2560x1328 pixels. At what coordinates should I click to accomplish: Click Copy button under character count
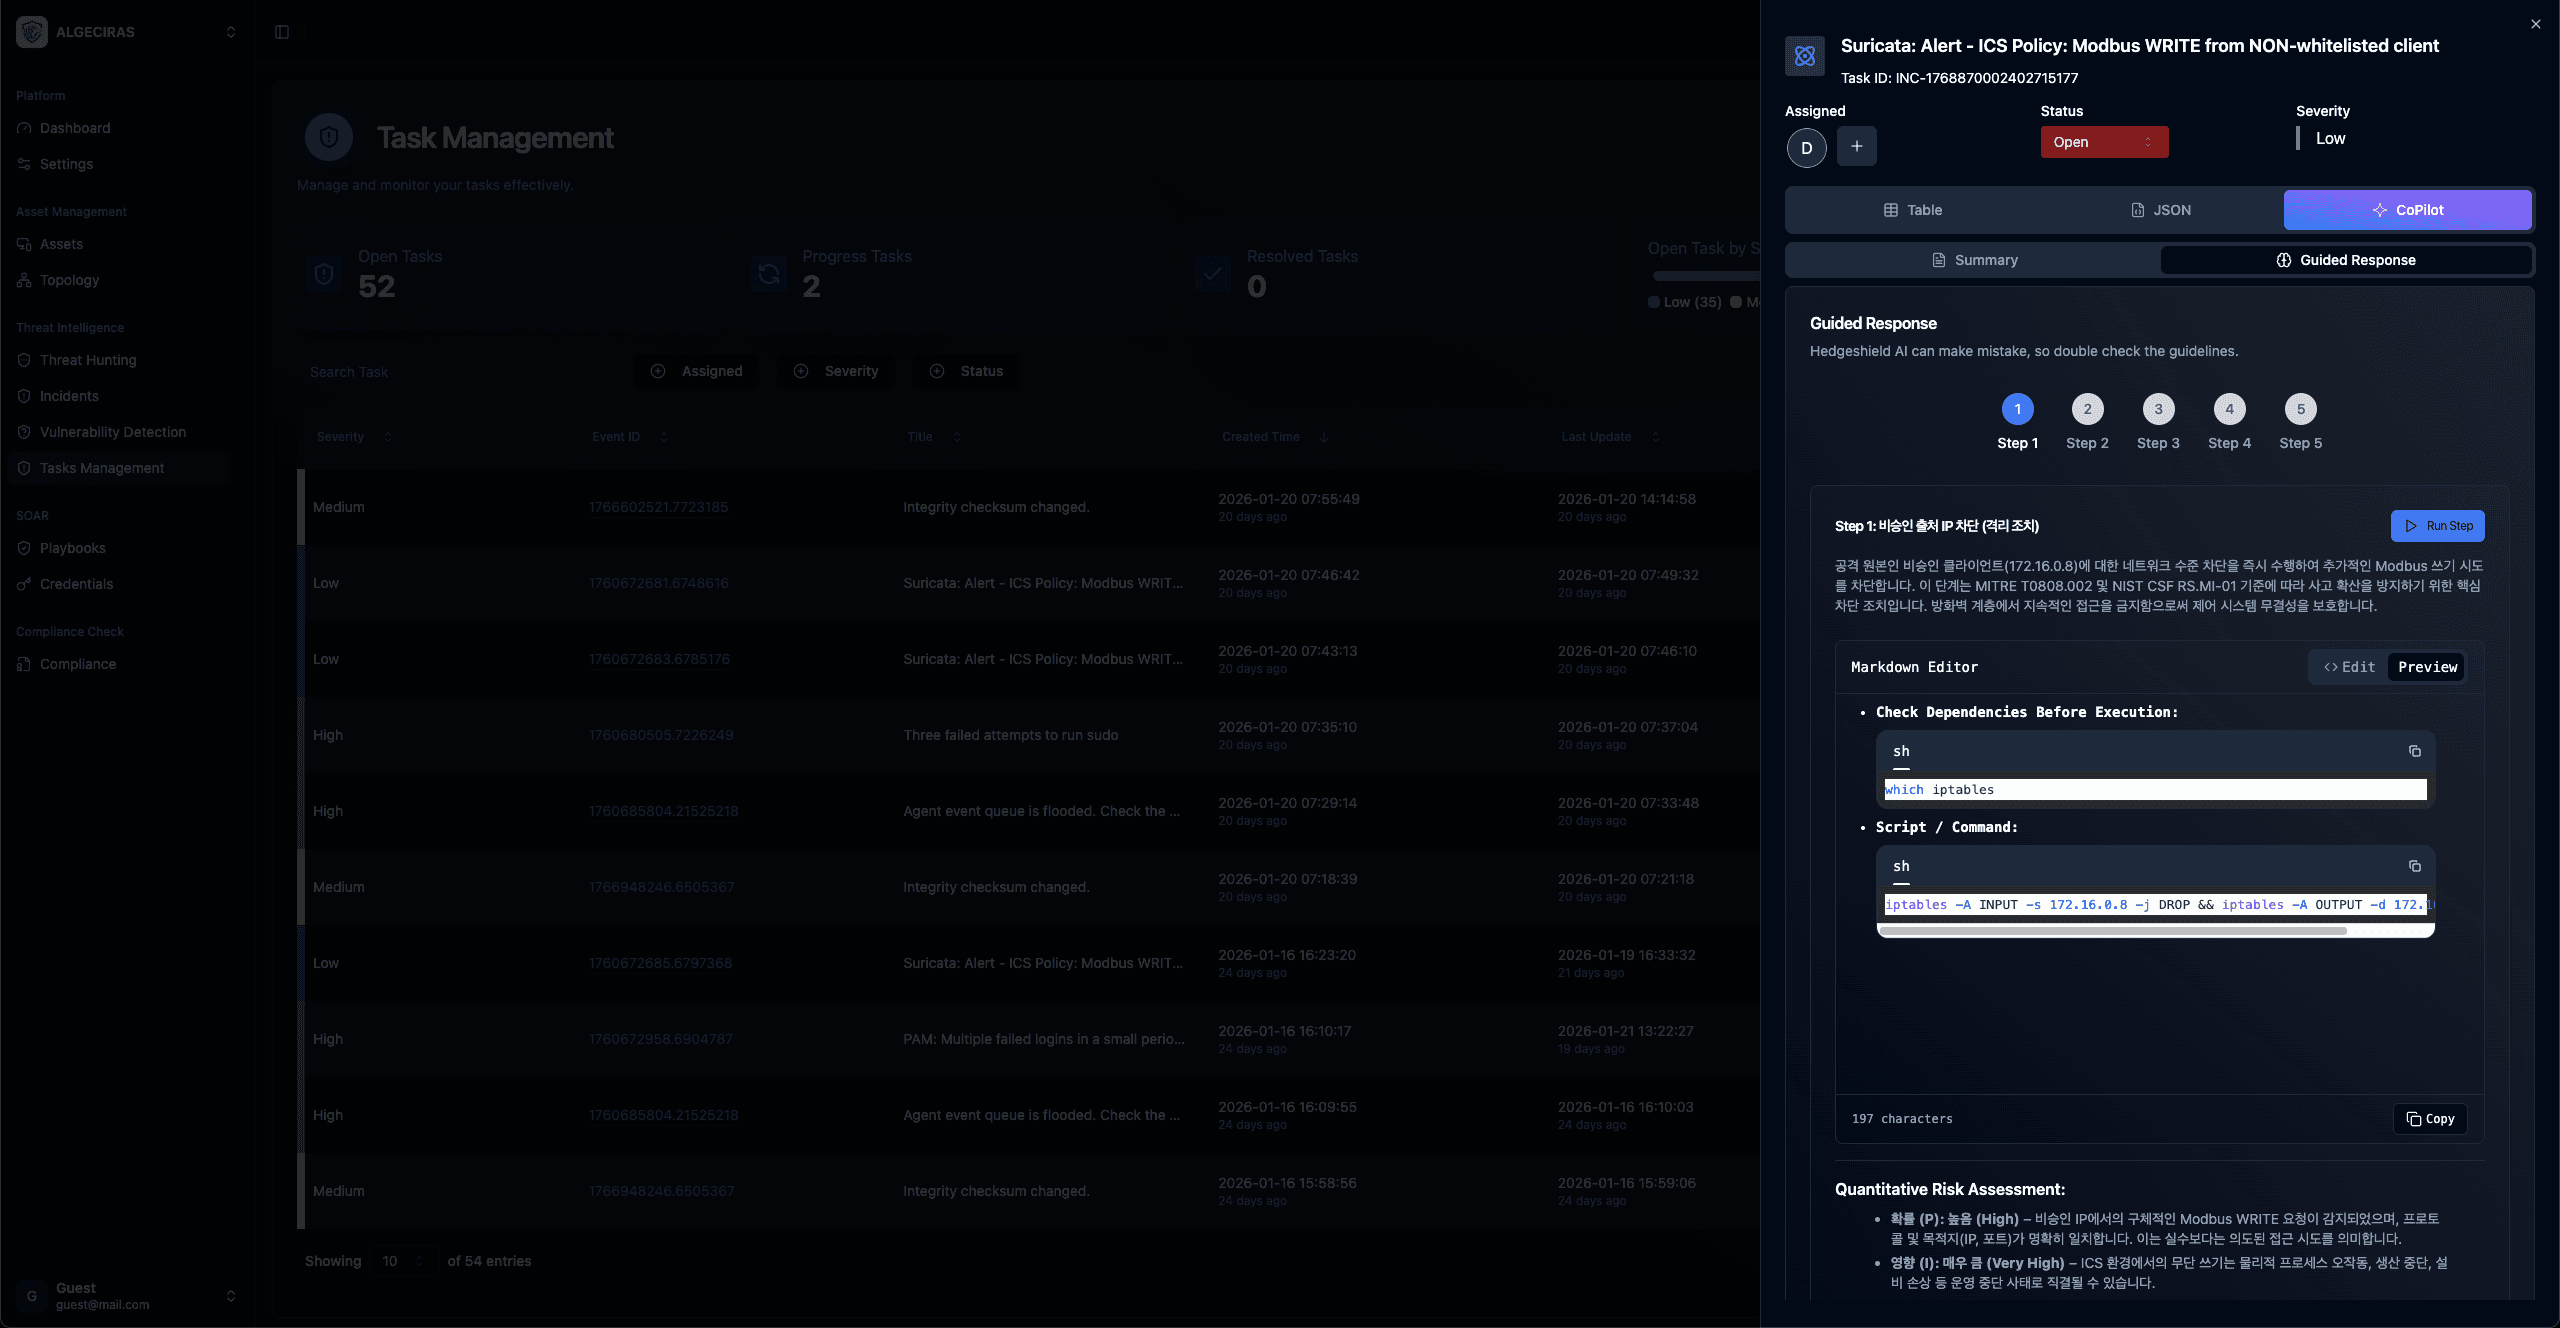[2430, 1119]
